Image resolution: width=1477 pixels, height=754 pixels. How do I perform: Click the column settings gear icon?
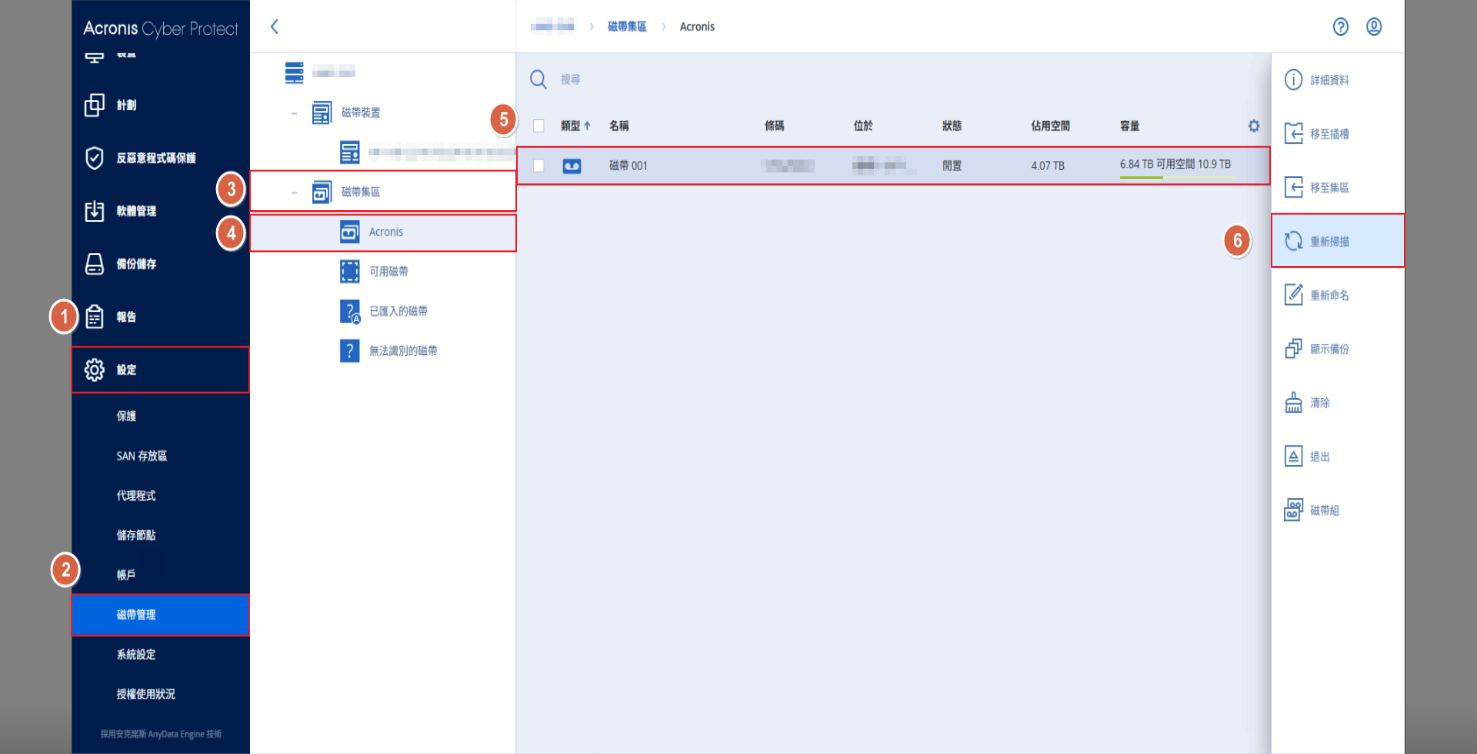(1254, 126)
